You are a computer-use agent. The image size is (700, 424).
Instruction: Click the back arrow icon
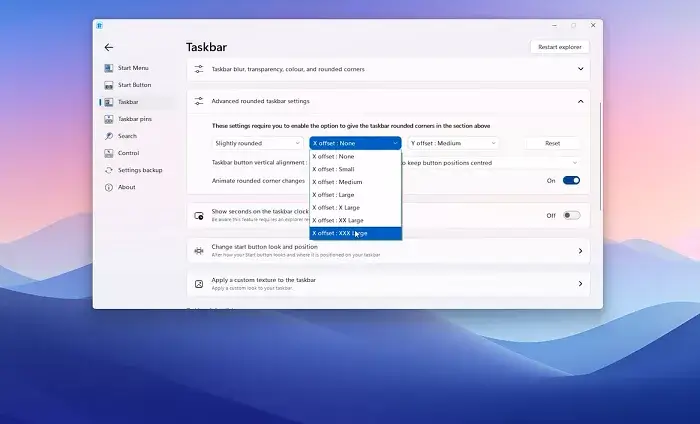(x=109, y=47)
